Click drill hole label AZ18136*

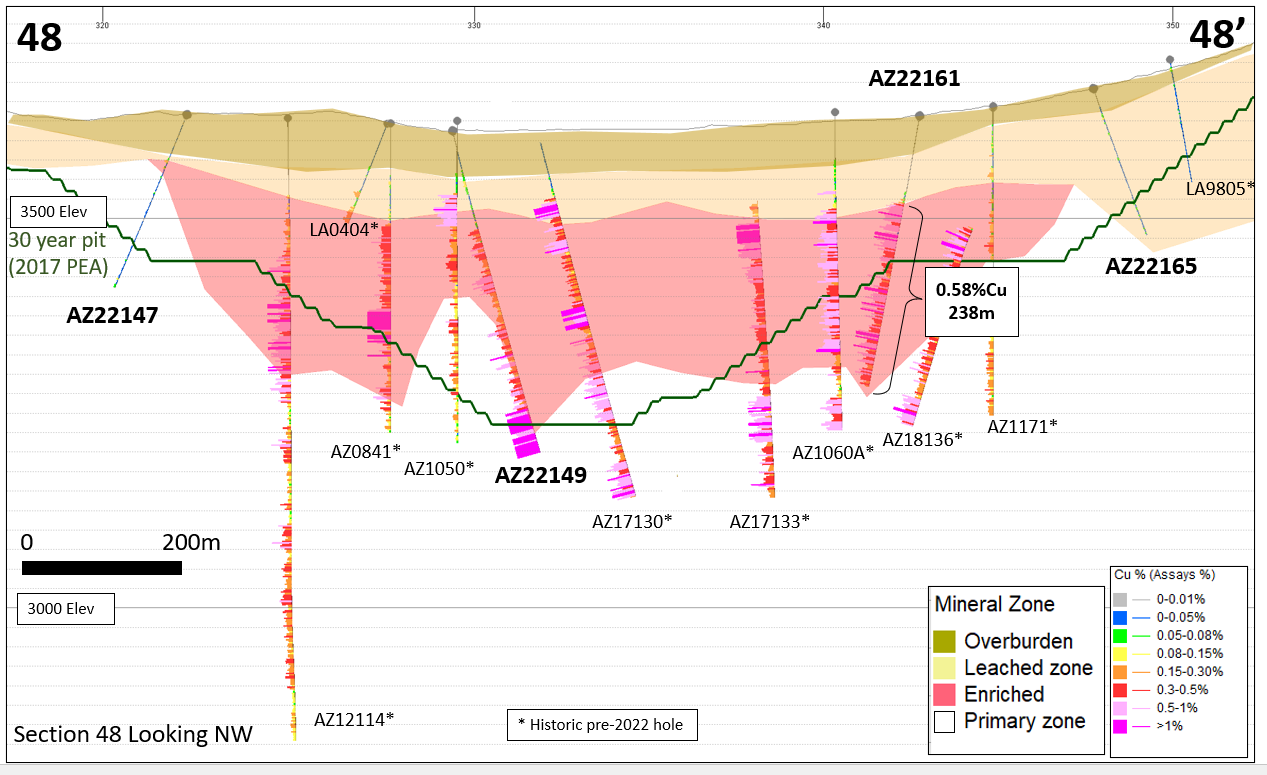coord(922,438)
